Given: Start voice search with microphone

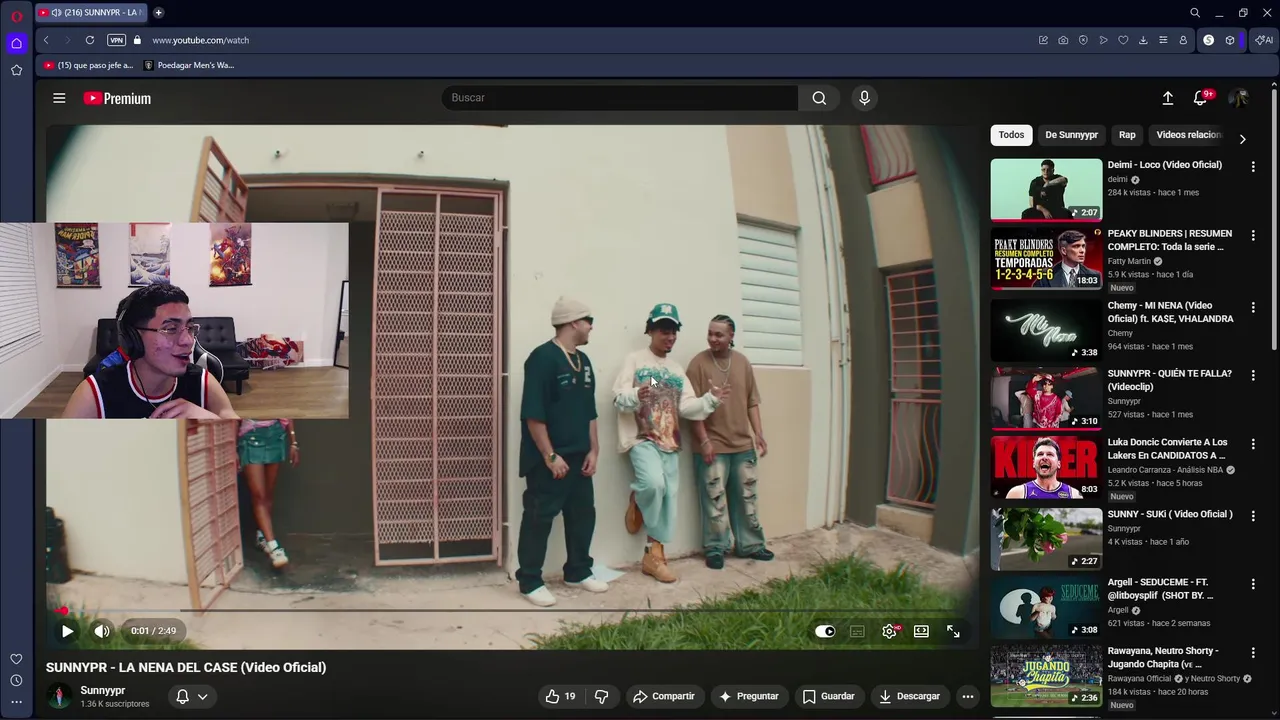Looking at the screenshot, I should click(865, 98).
